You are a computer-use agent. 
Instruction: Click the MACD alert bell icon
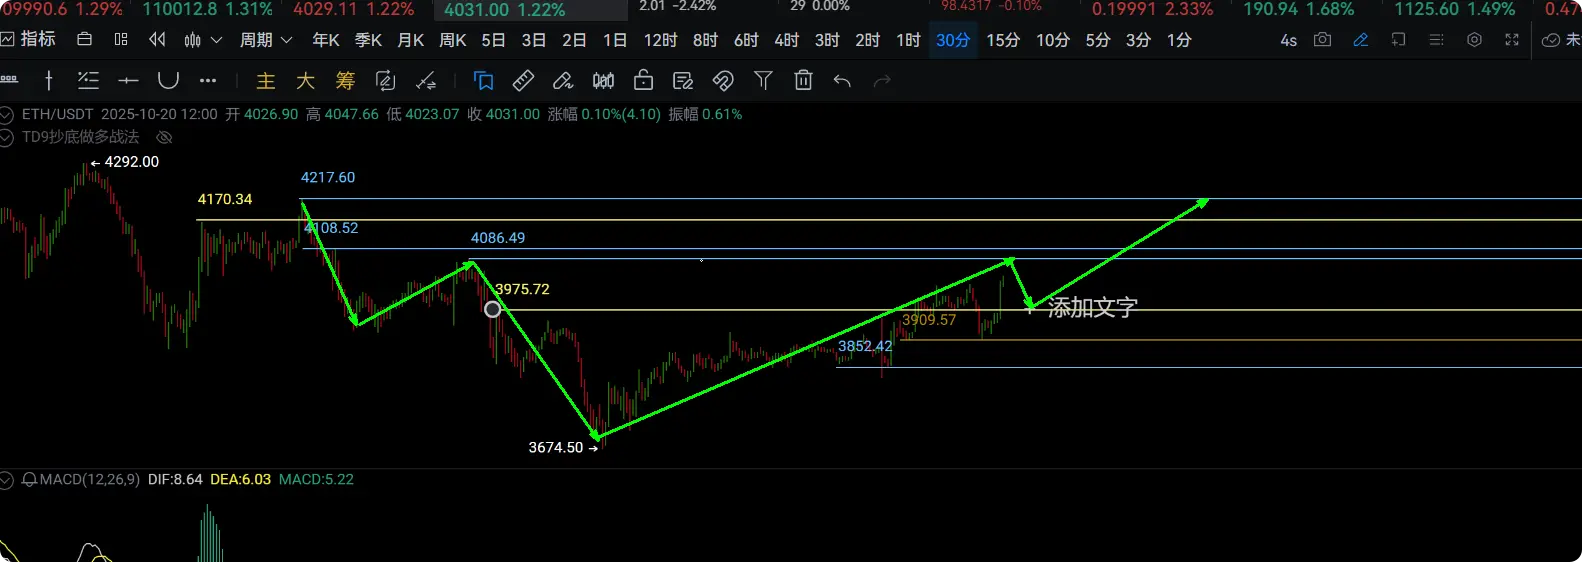29,480
